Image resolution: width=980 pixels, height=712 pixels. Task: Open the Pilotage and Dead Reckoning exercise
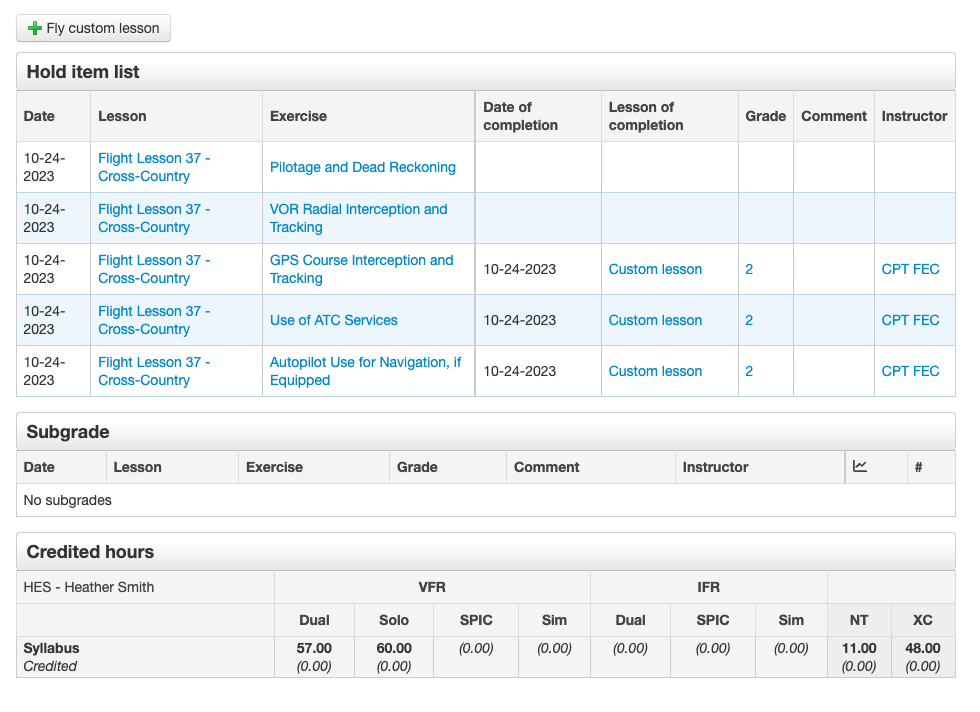tap(362, 167)
